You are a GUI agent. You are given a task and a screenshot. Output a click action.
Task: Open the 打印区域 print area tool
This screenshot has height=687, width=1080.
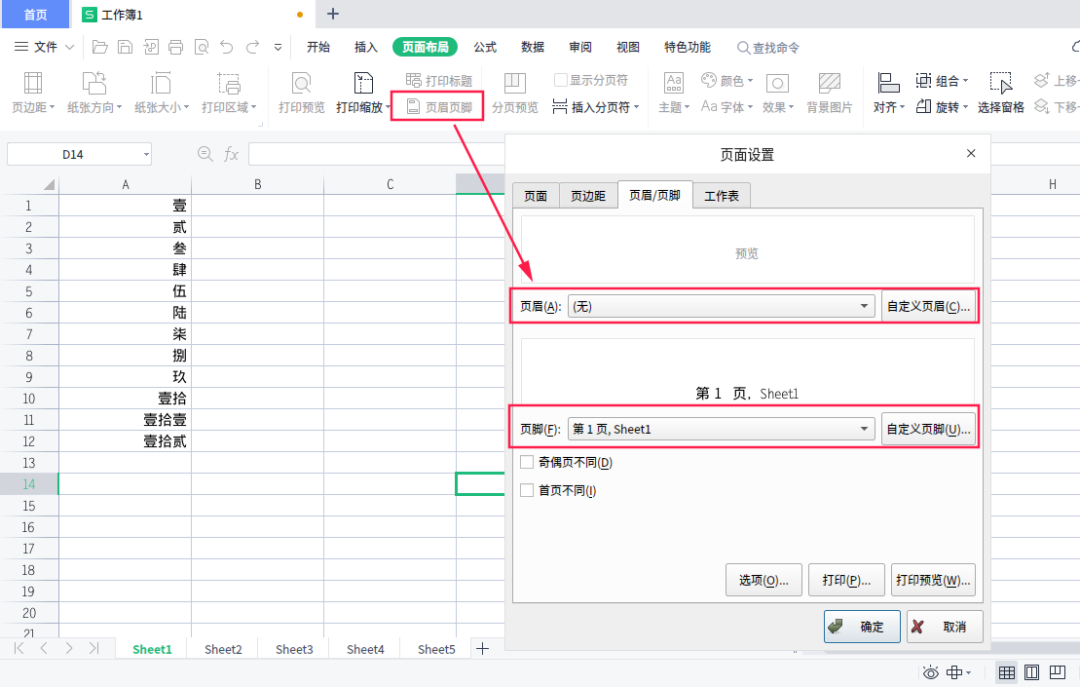(229, 92)
